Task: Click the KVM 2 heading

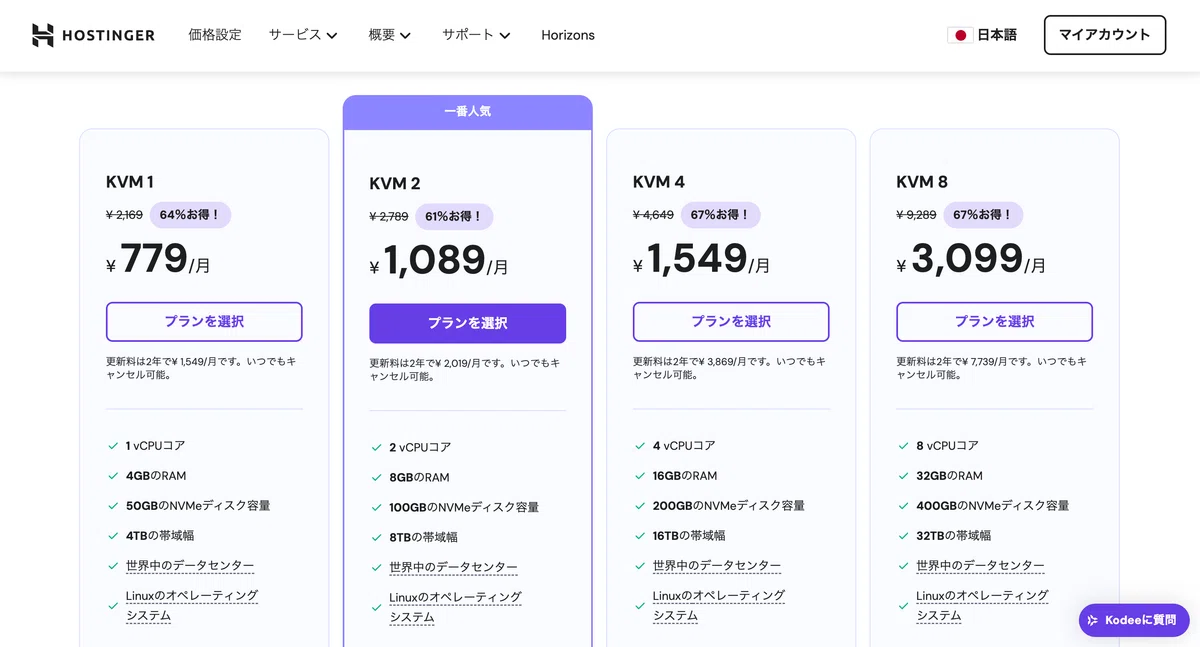Action: coord(395,184)
